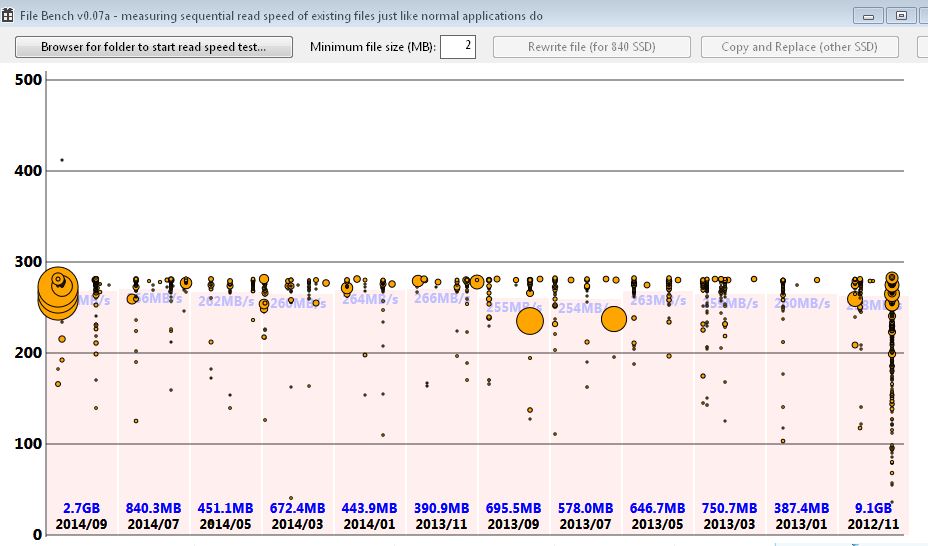Click the 2013/07 month label
928x546 pixels.
coord(585,524)
